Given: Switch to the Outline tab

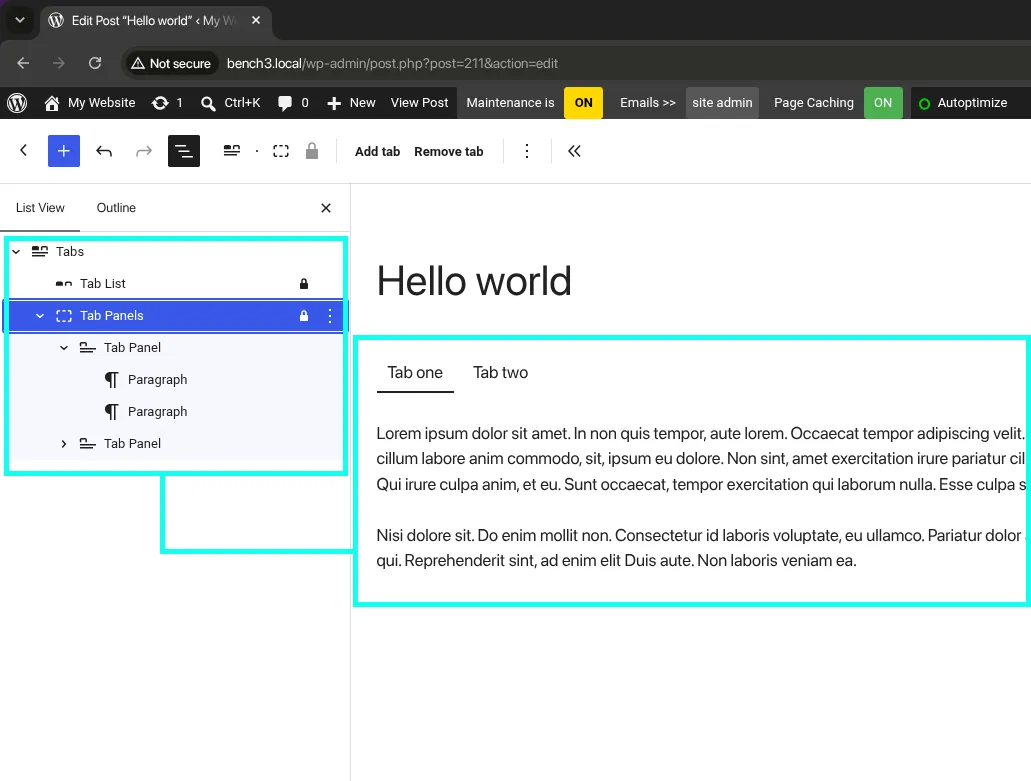Looking at the screenshot, I should tap(116, 208).
